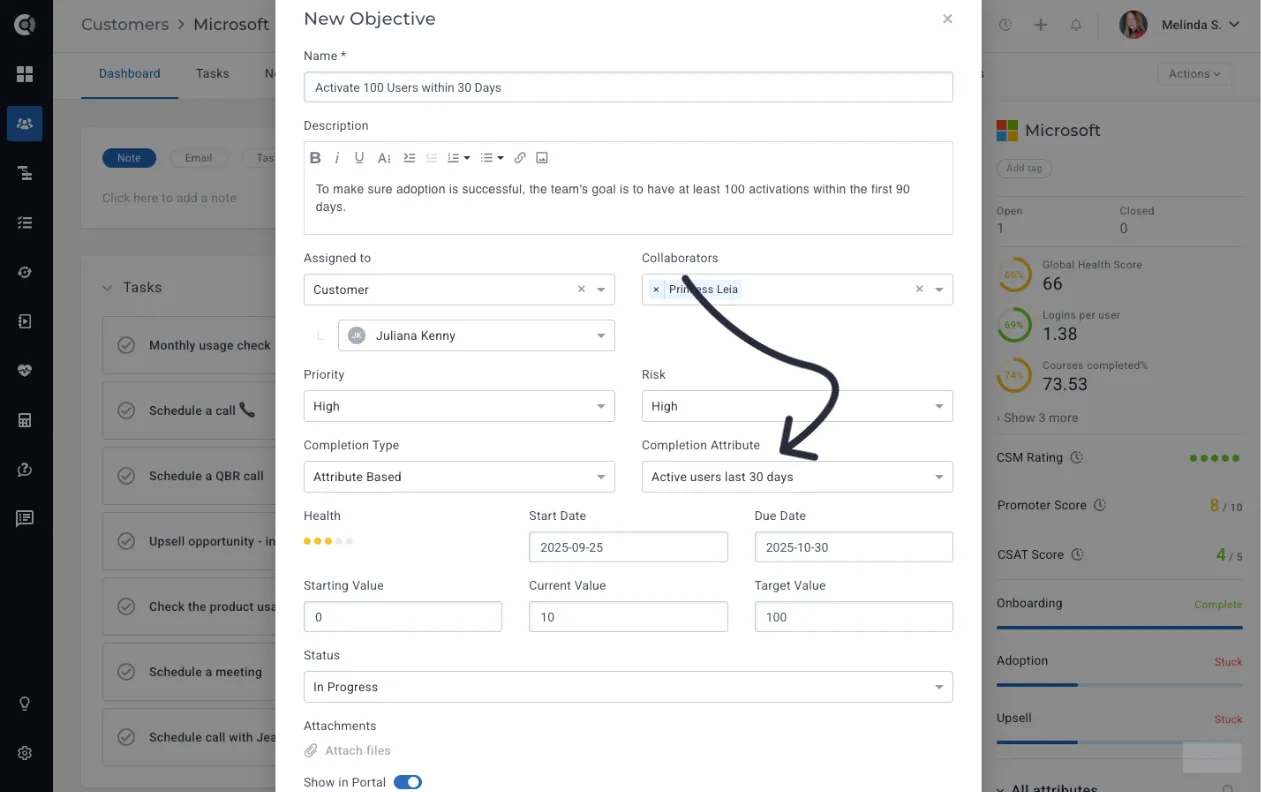Apply italic formatting in Description toolbar
Image resolution: width=1261 pixels, height=792 pixels.
[337, 158]
